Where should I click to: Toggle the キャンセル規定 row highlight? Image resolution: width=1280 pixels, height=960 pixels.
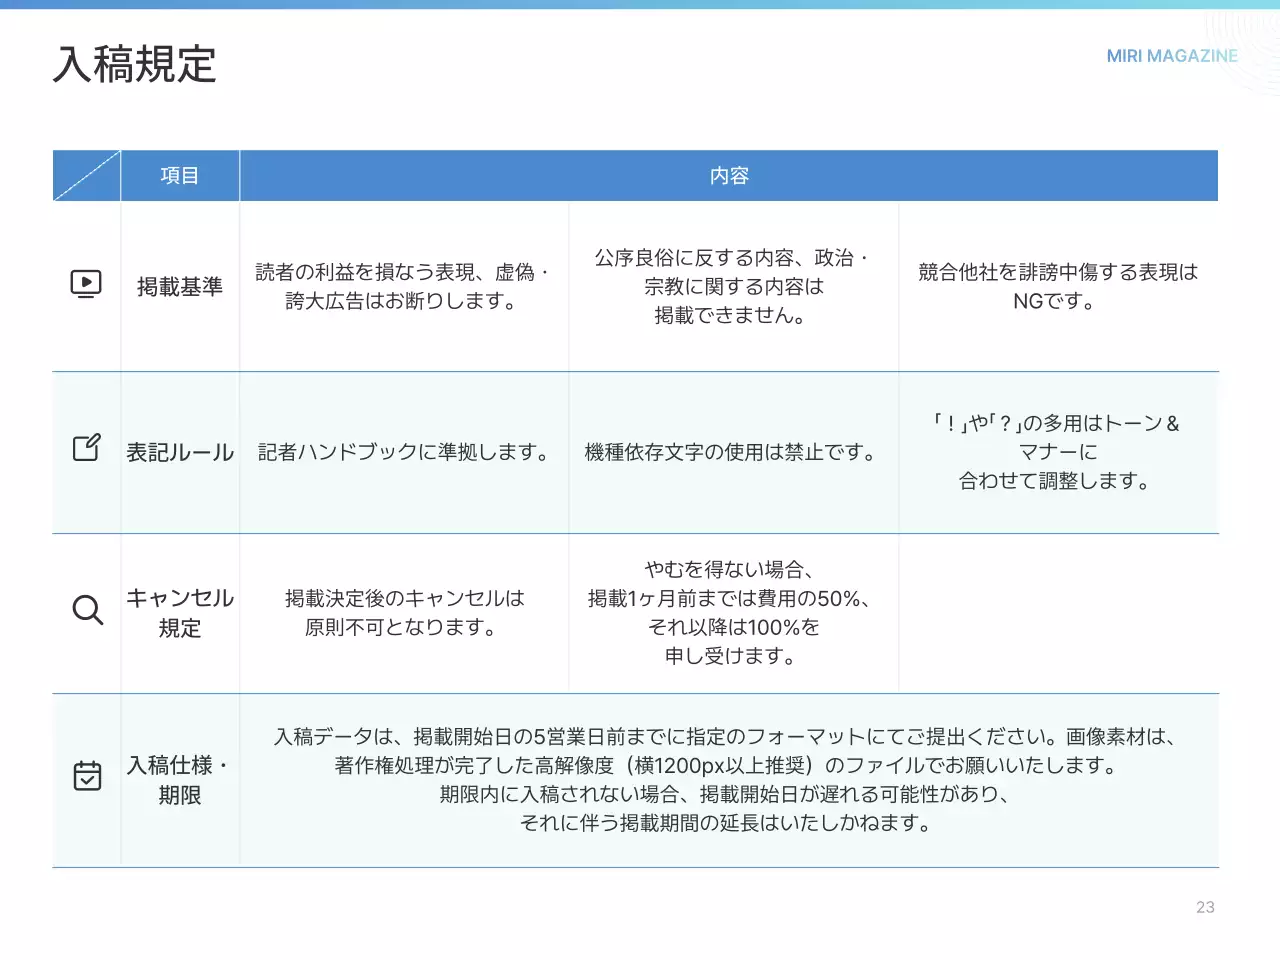coord(640,613)
